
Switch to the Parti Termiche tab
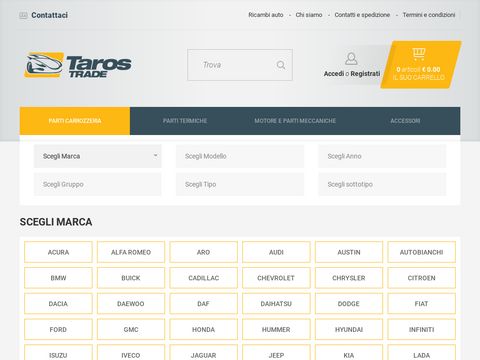click(185, 121)
